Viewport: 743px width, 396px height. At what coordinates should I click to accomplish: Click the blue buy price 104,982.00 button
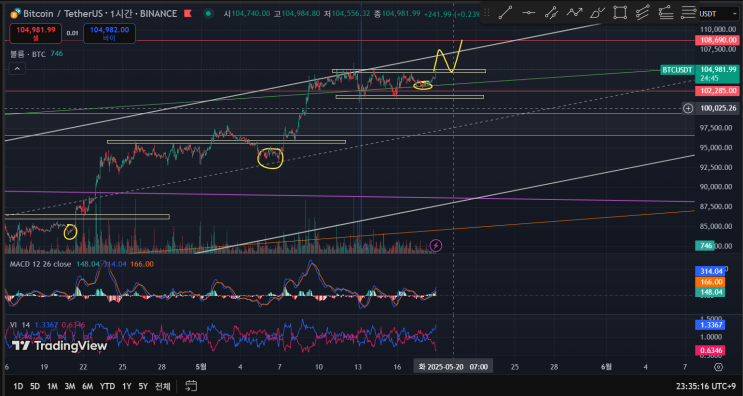pos(109,33)
